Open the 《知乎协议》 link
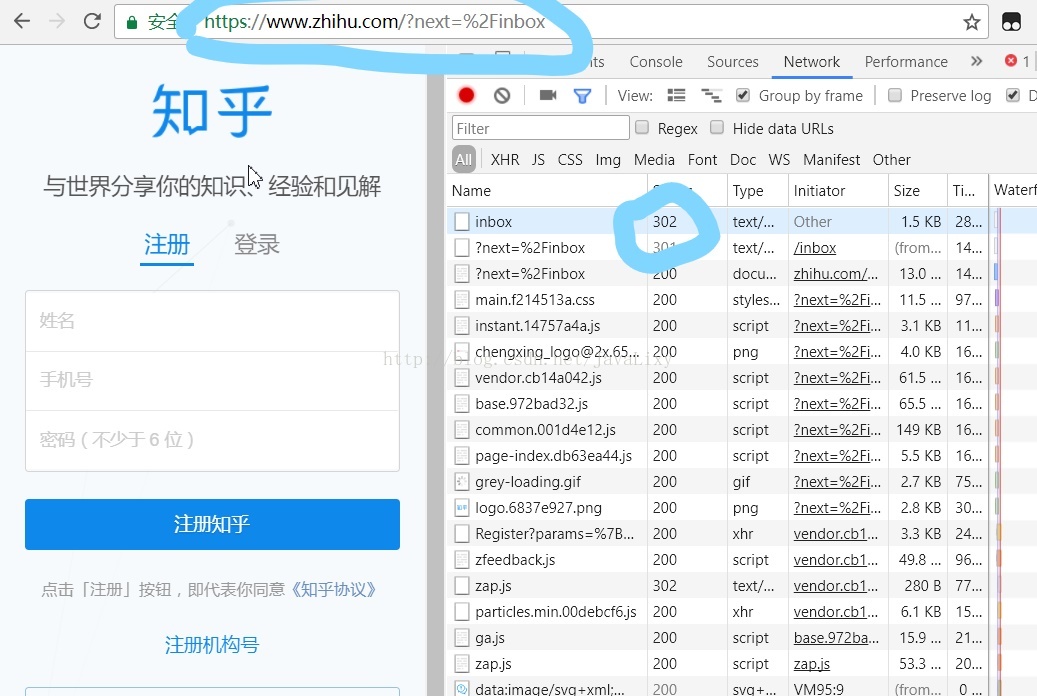Screen dimensions: 1037x696 click(x=334, y=589)
